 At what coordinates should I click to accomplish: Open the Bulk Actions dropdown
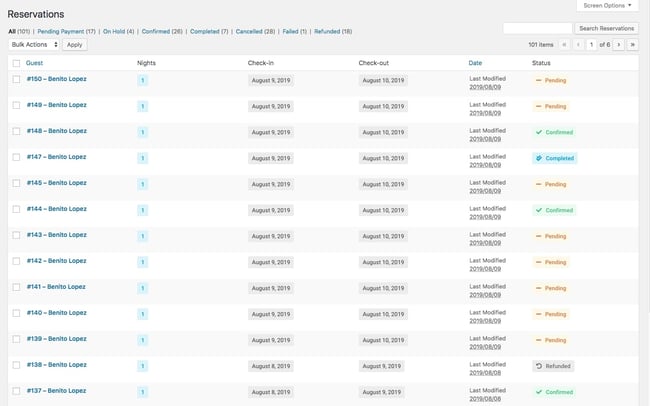click(x=34, y=45)
